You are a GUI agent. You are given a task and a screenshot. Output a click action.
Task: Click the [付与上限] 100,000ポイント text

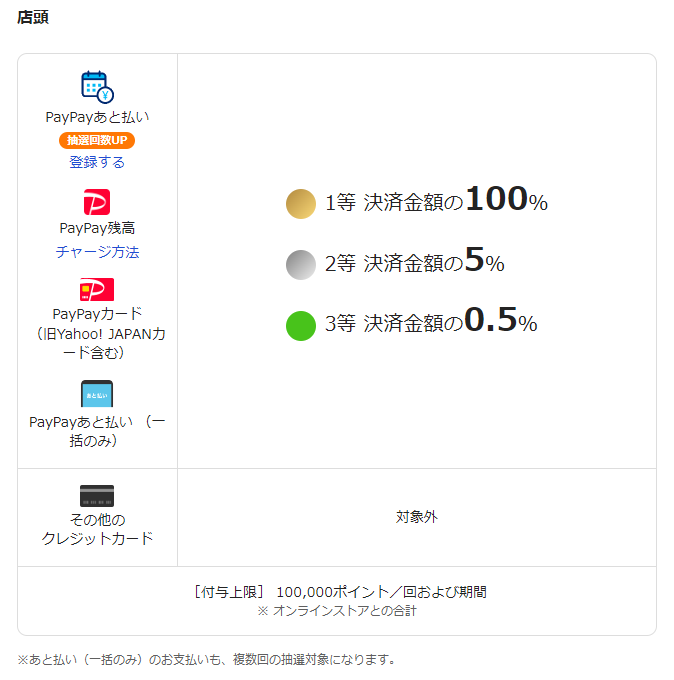(x=340, y=592)
